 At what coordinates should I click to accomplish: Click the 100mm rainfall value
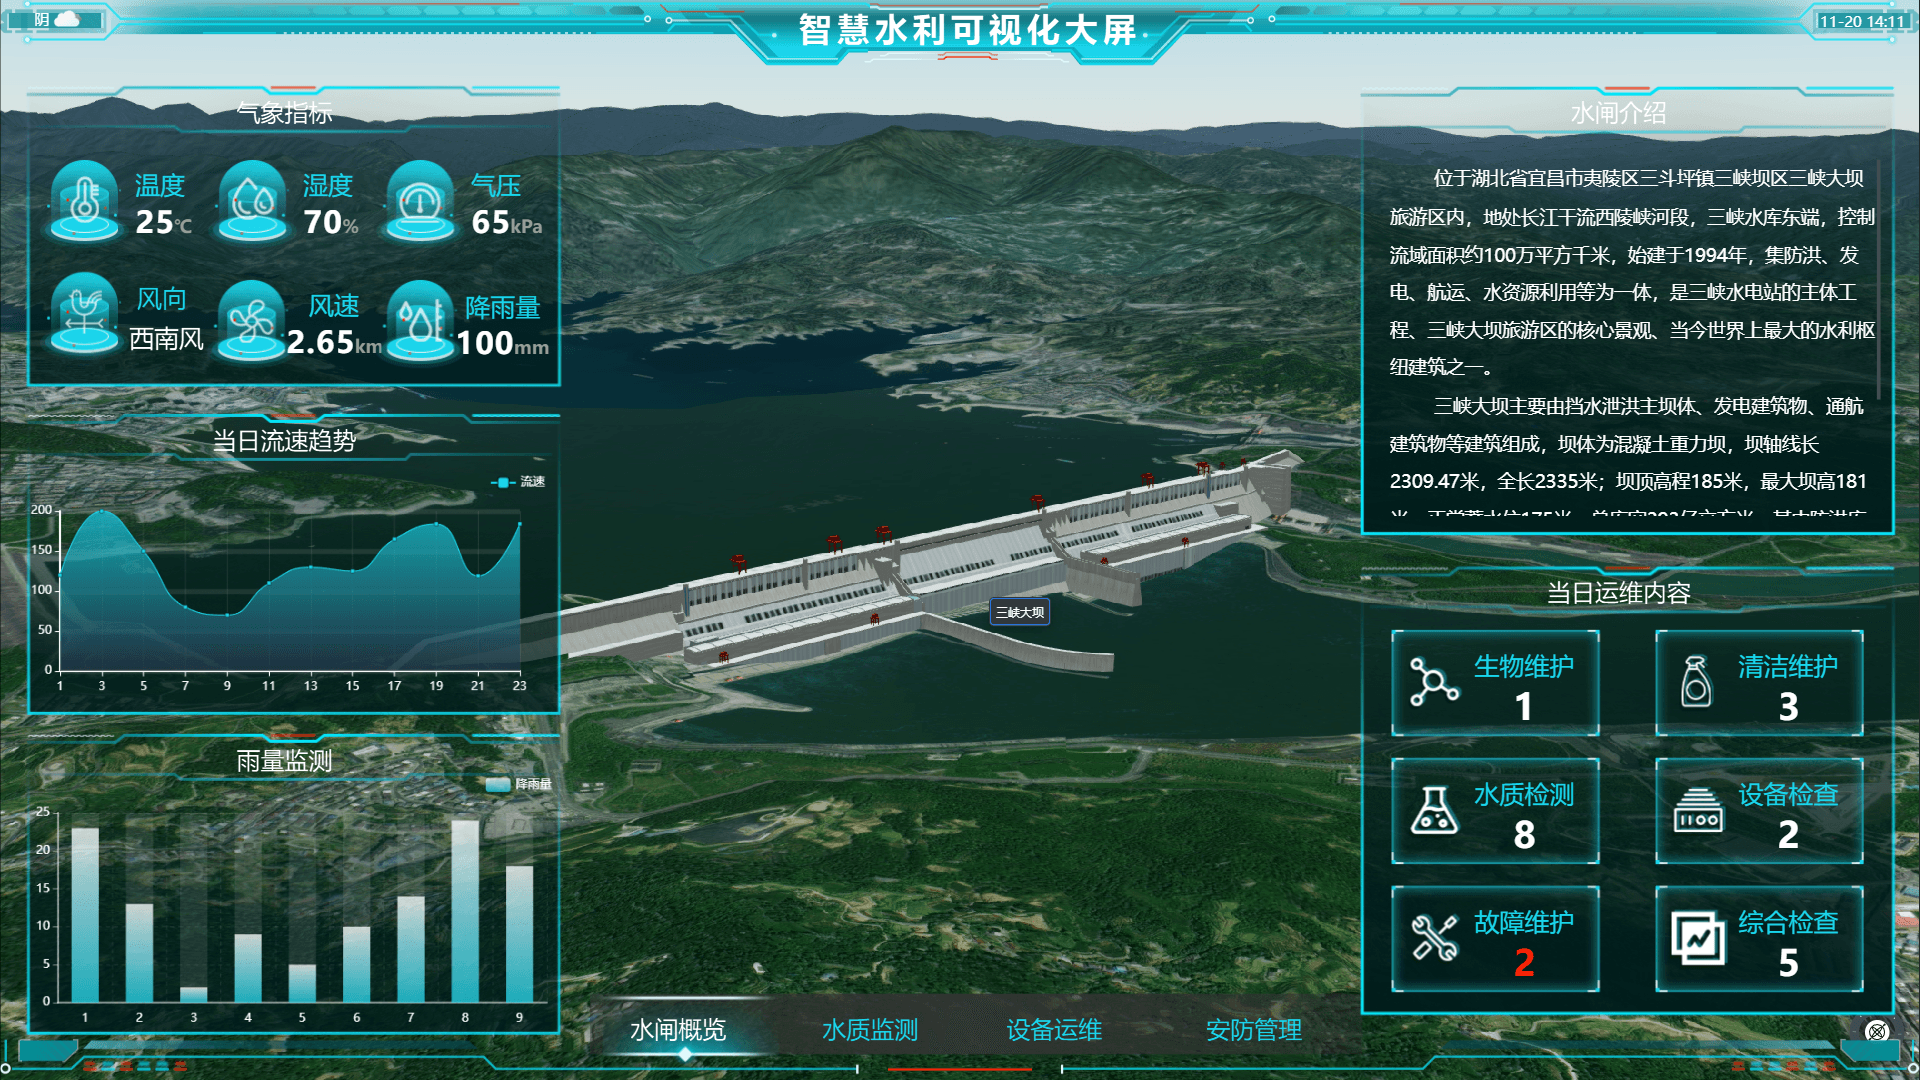tap(503, 343)
